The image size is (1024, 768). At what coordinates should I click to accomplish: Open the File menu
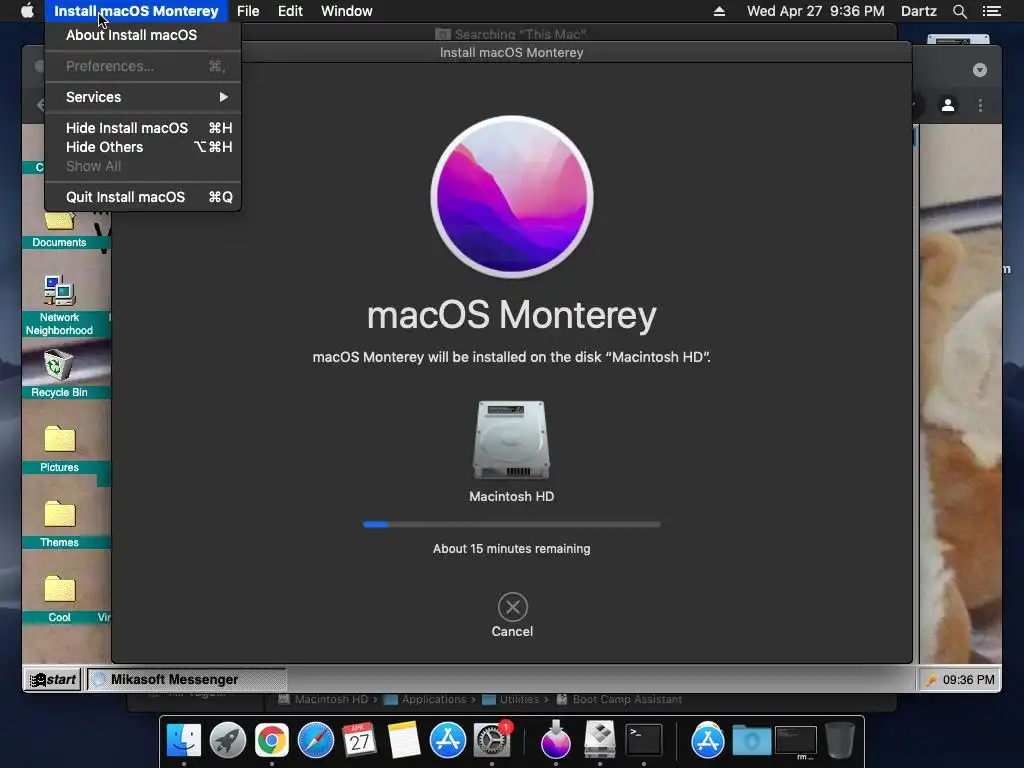pyautogui.click(x=248, y=11)
